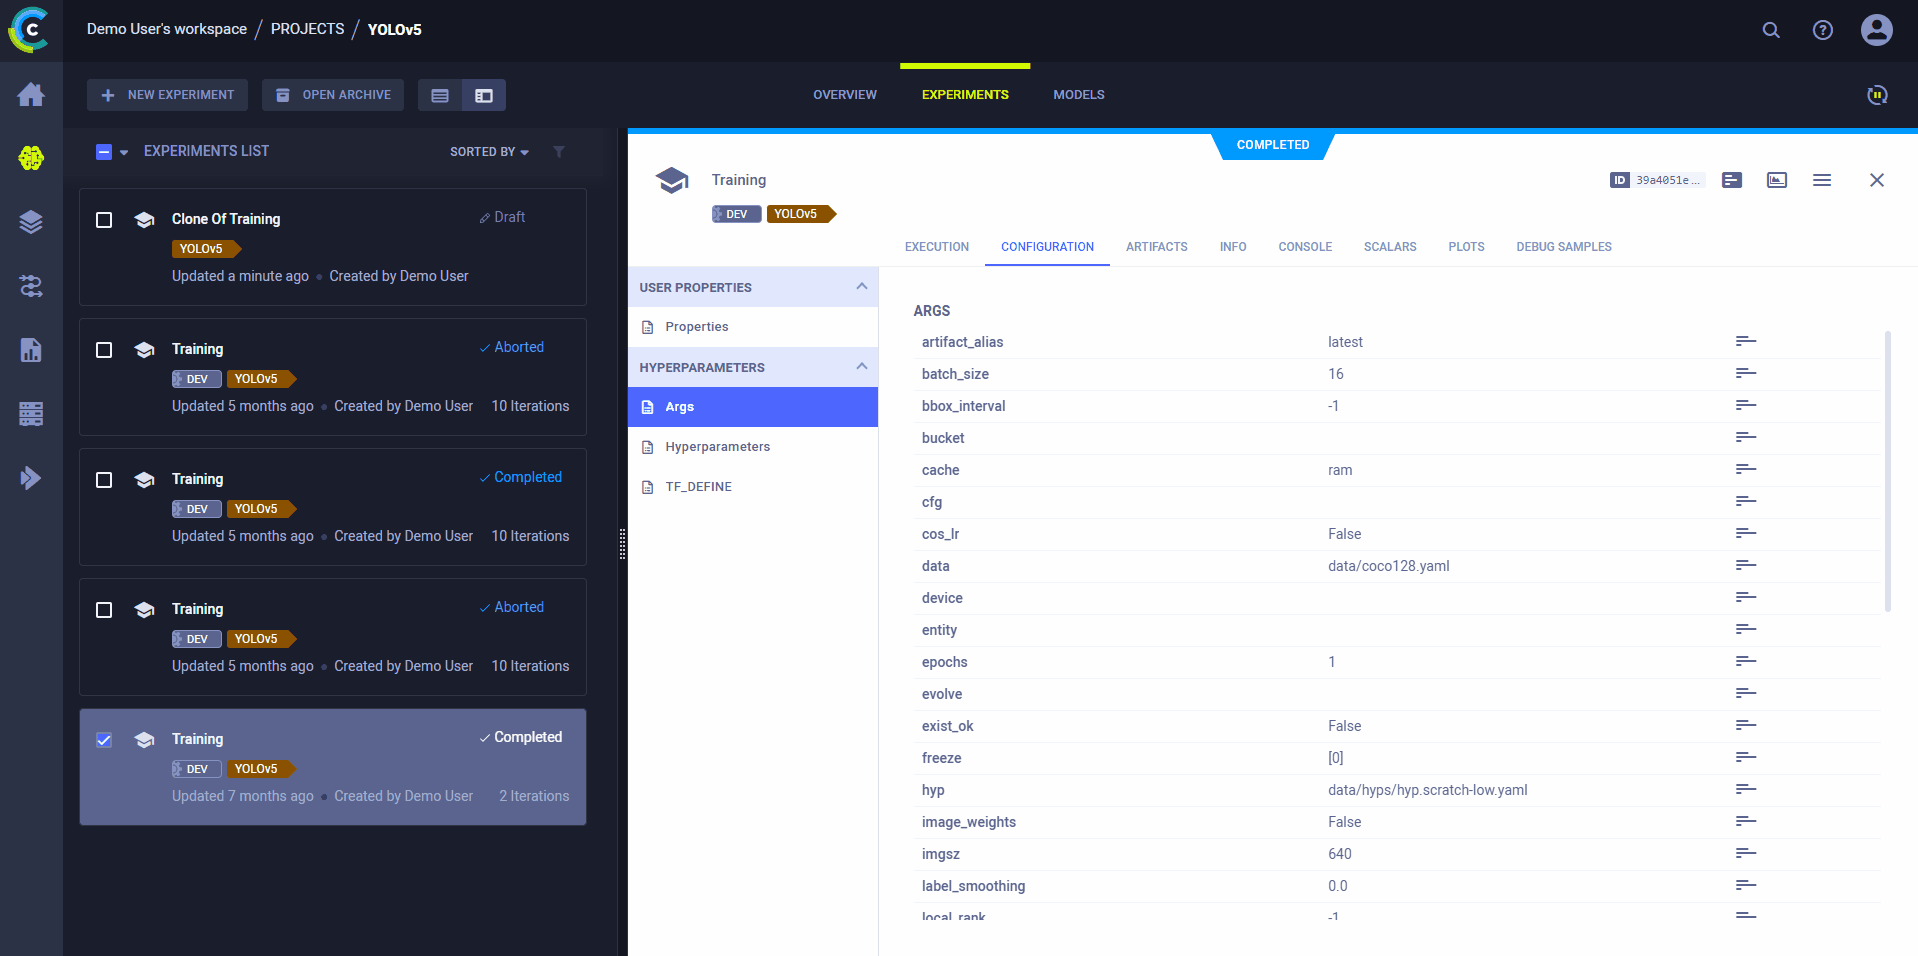The height and width of the screenshot is (956, 1918).
Task: Open the Sorted By dropdown
Action: tap(489, 152)
